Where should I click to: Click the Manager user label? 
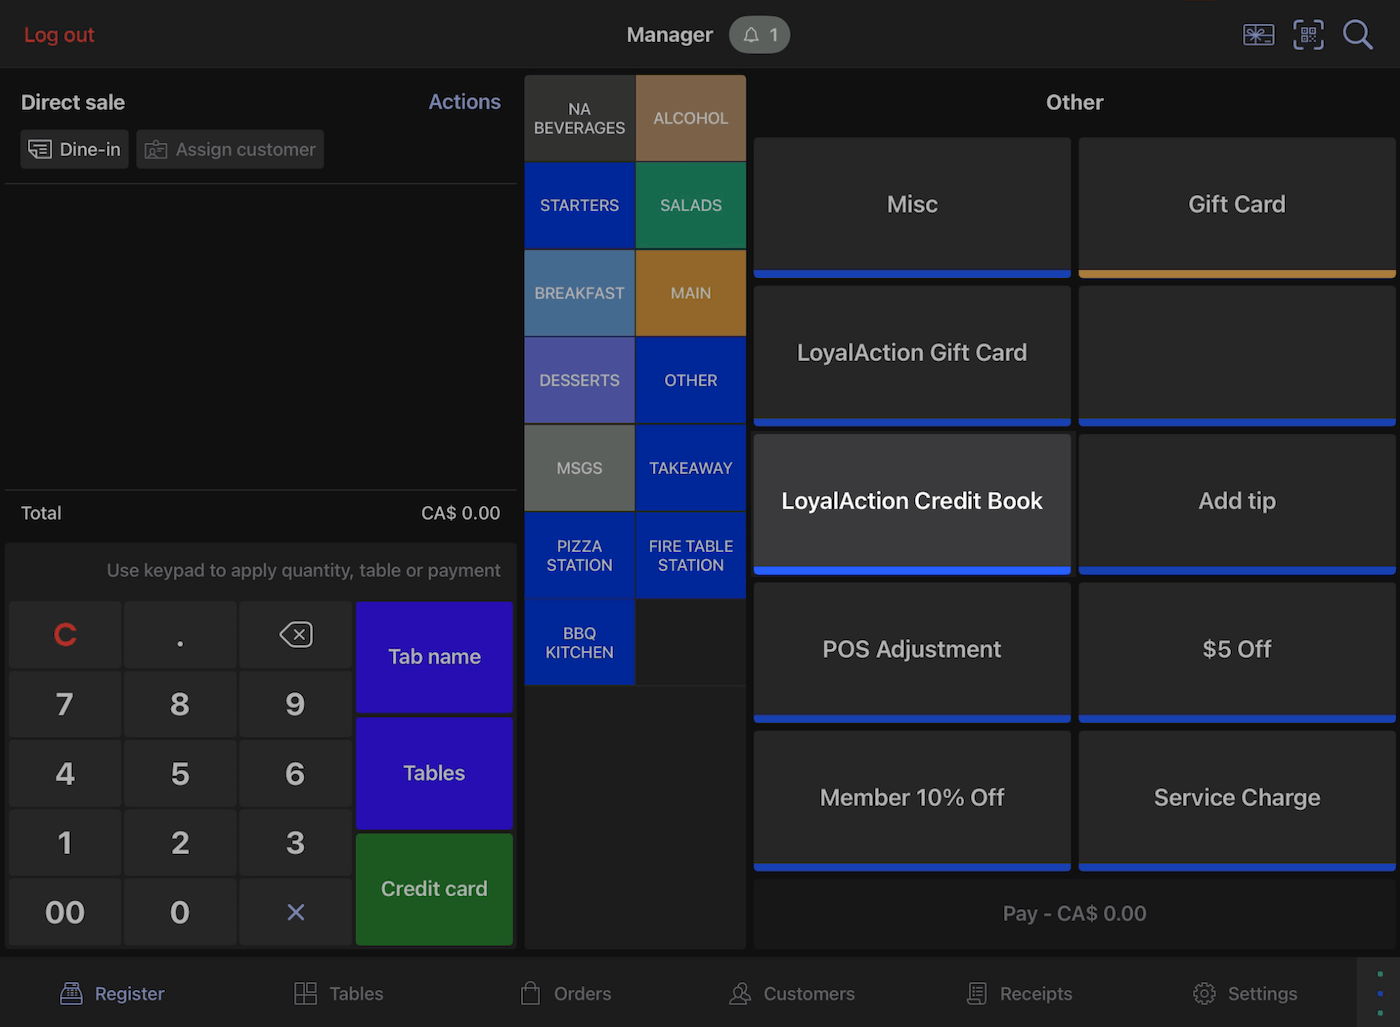(x=669, y=35)
